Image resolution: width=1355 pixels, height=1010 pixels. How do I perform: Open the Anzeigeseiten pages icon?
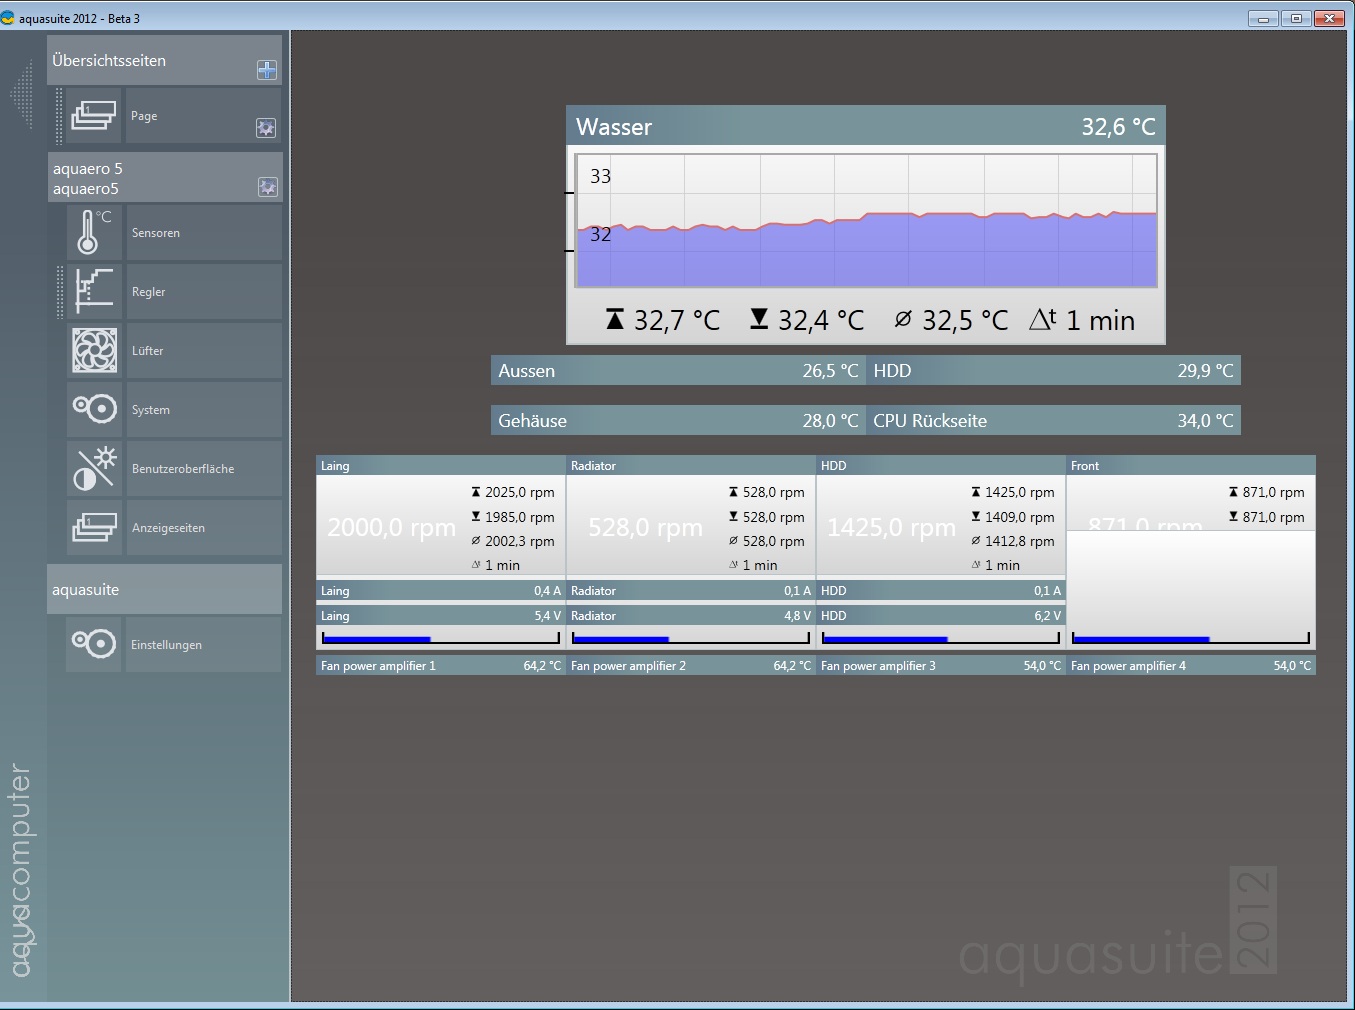(x=94, y=527)
